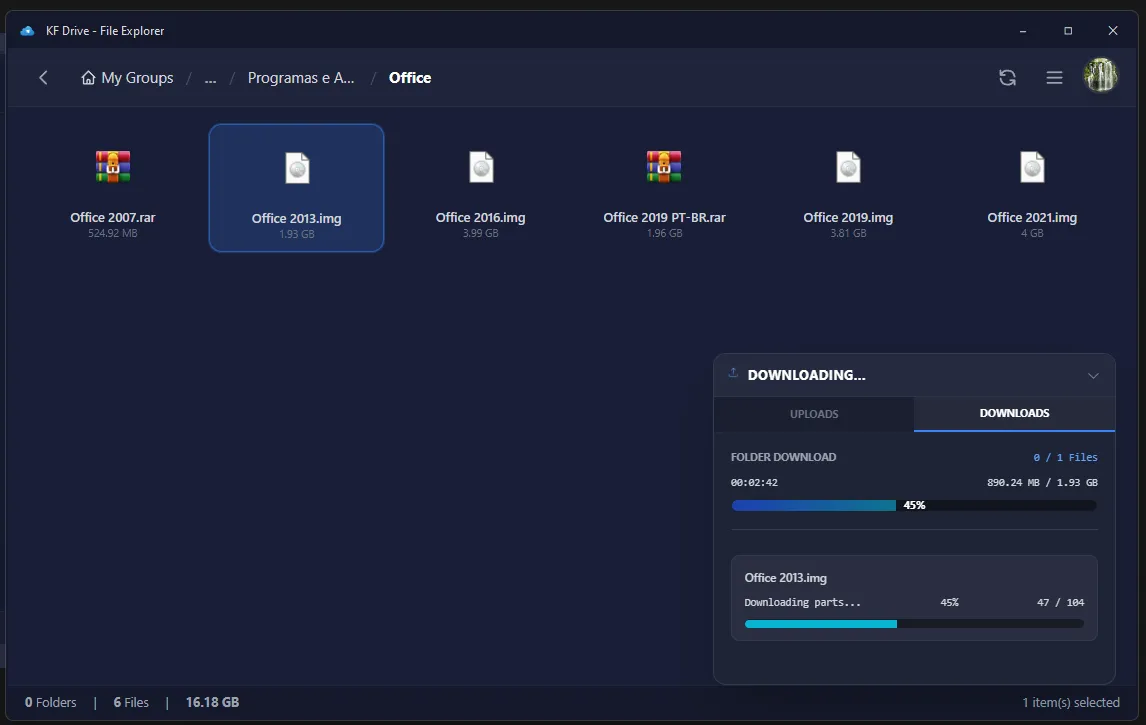Viewport: 1146px width, 725px height.
Task: Select the Office 2007.rar archive icon
Action: tap(113, 167)
